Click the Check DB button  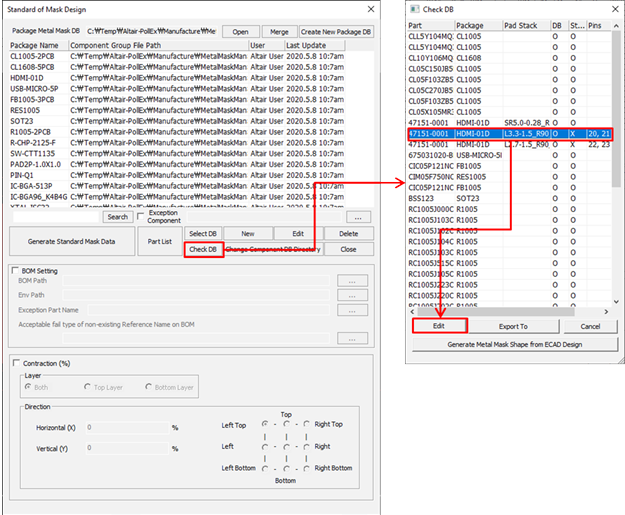click(203, 249)
